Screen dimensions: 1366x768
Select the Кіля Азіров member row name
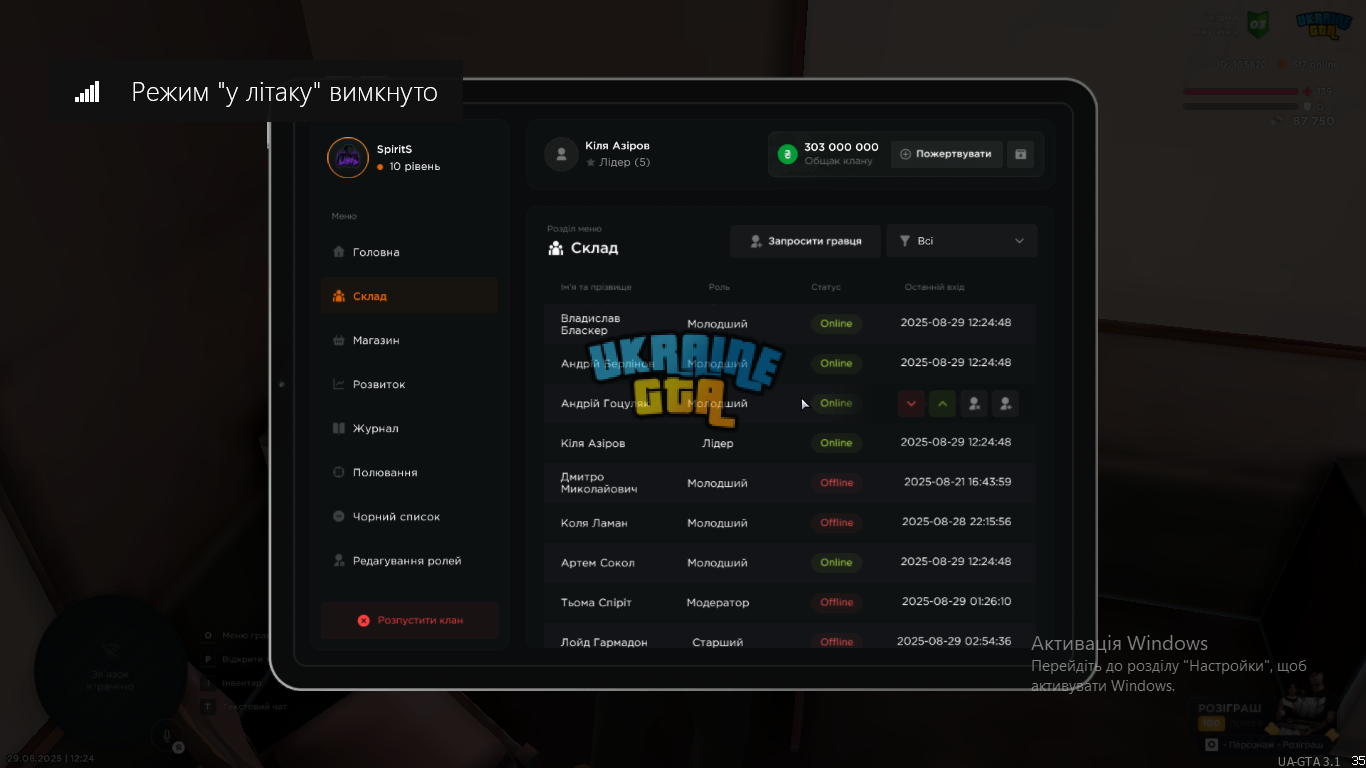tap(593, 443)
